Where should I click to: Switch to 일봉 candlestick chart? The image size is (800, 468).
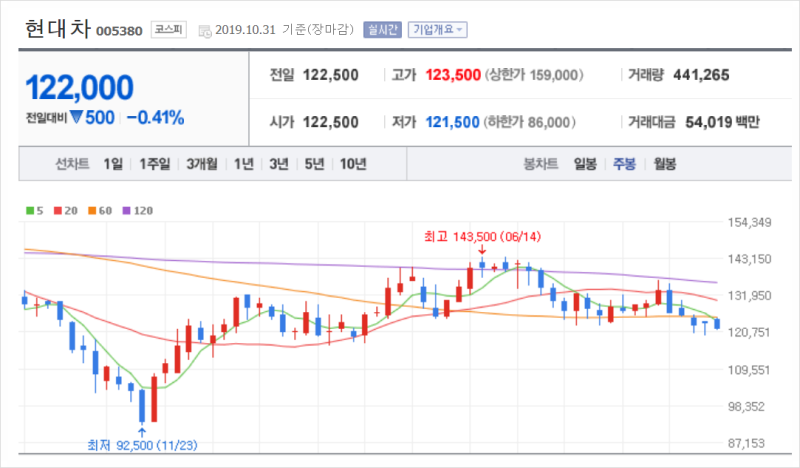point(585,164)
